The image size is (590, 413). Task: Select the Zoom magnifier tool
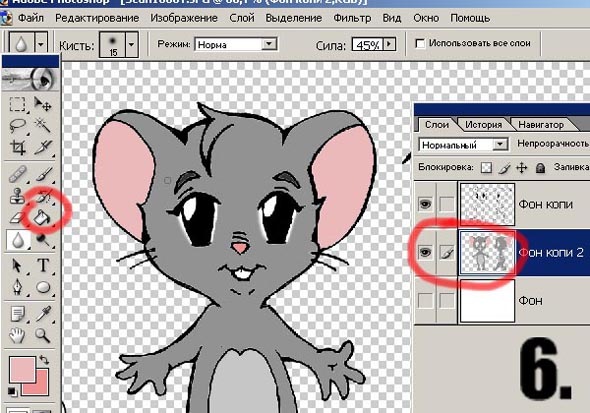pos(43,335)
